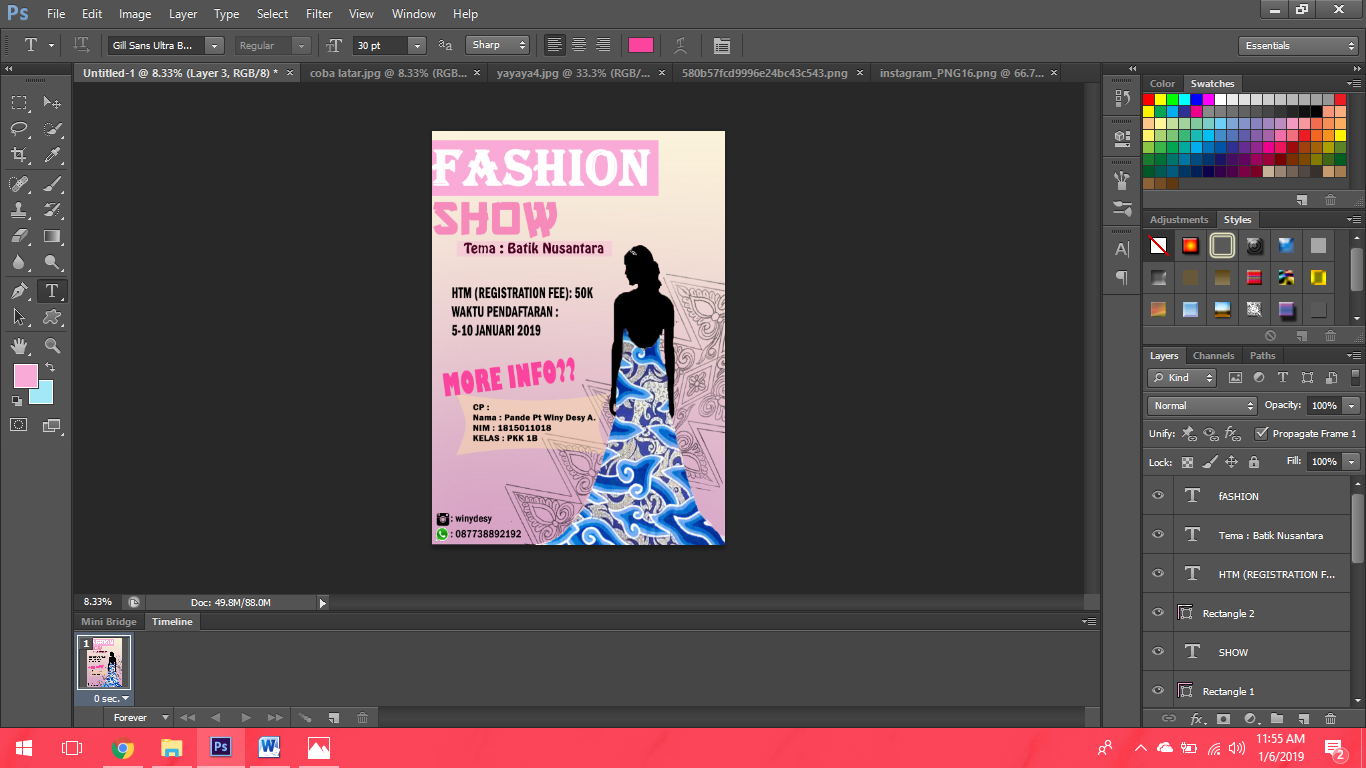This screenshot has width=1366, height=768.
Task: Select the Rectangular Marquee tool
Action: pos(19,102)
